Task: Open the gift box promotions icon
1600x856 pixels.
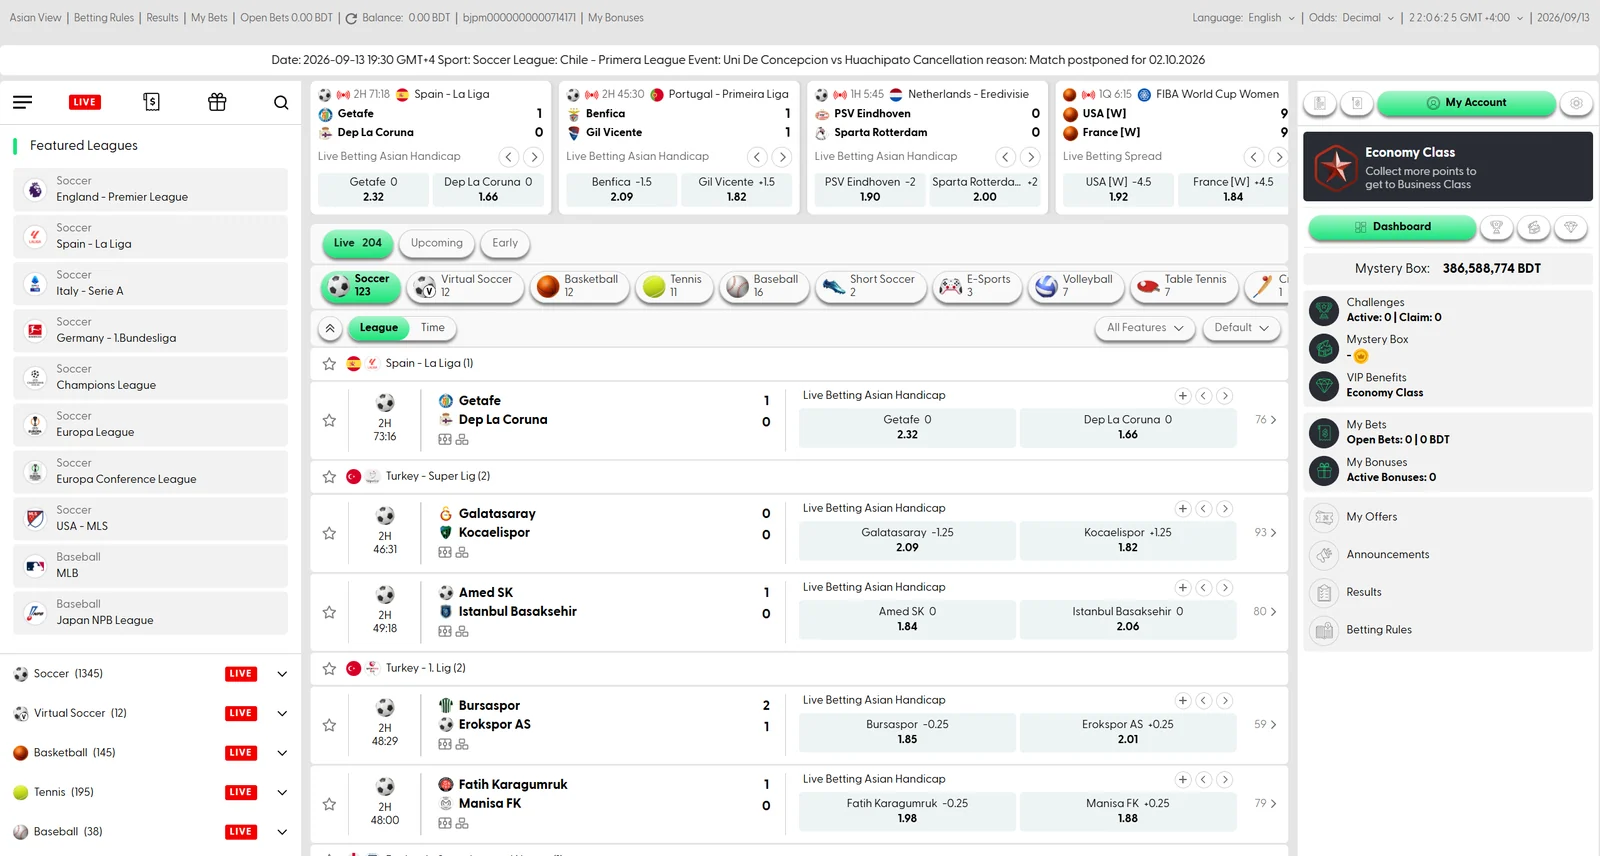Action: (x=217, y=102)
